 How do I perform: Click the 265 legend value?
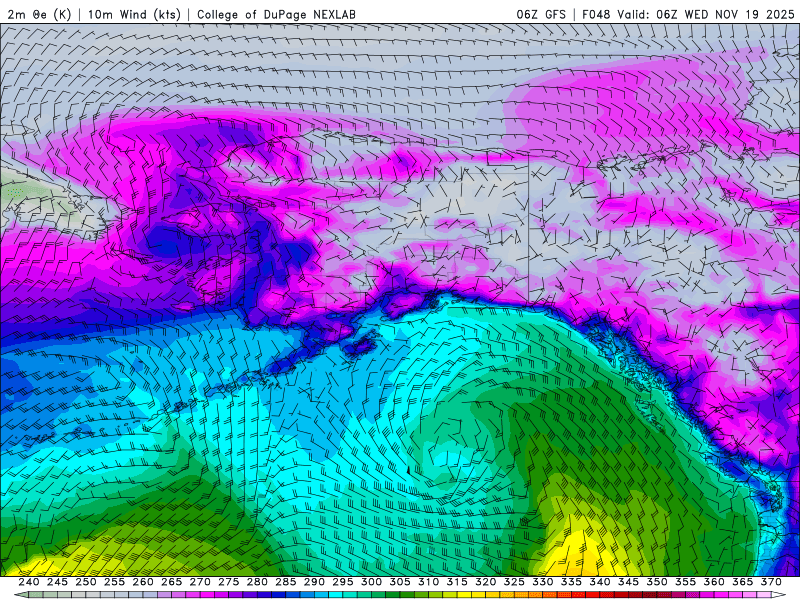(171, 582)
